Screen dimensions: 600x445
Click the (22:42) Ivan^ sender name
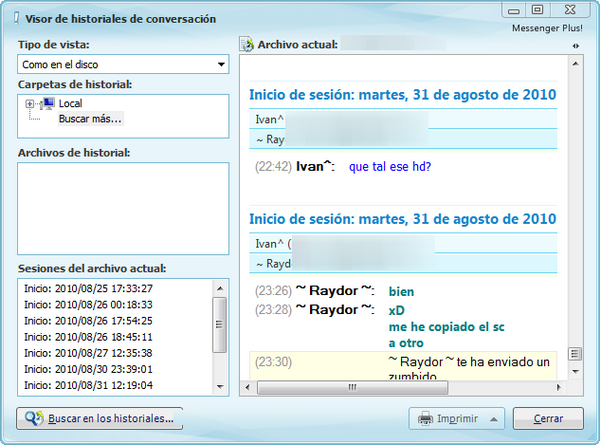315,166
